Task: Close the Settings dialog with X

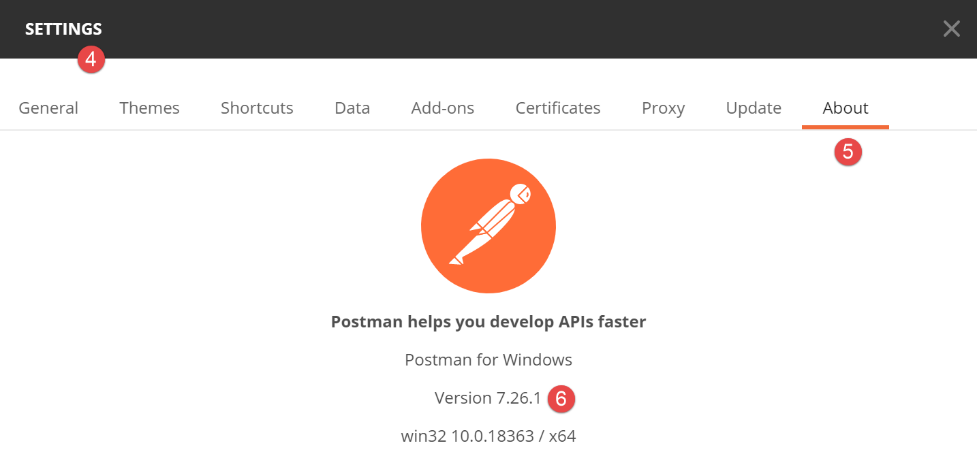Action: tap(951, 29)
